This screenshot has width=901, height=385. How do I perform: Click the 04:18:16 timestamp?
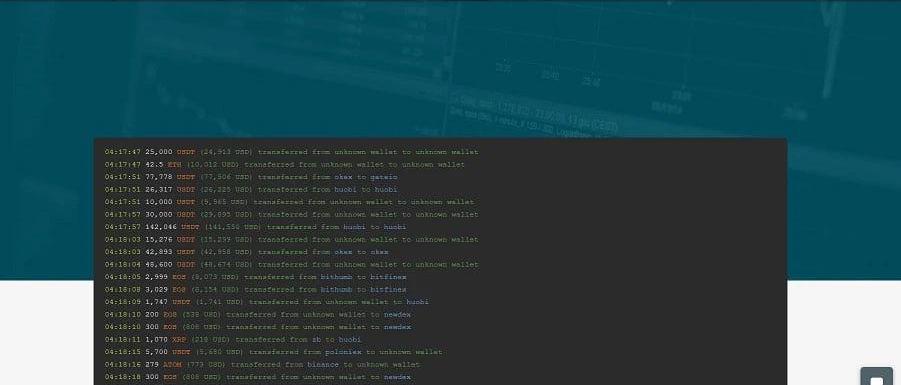pos(122,365)
